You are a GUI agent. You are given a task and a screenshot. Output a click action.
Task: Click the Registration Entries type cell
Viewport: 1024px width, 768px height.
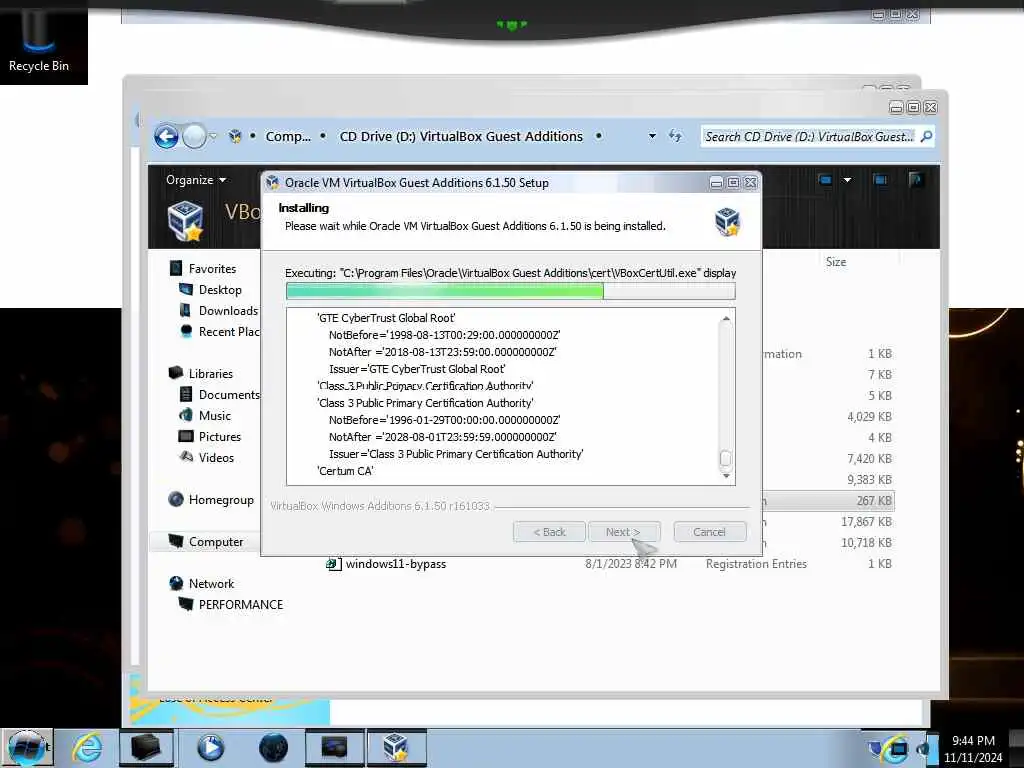[x=756, y=564]
